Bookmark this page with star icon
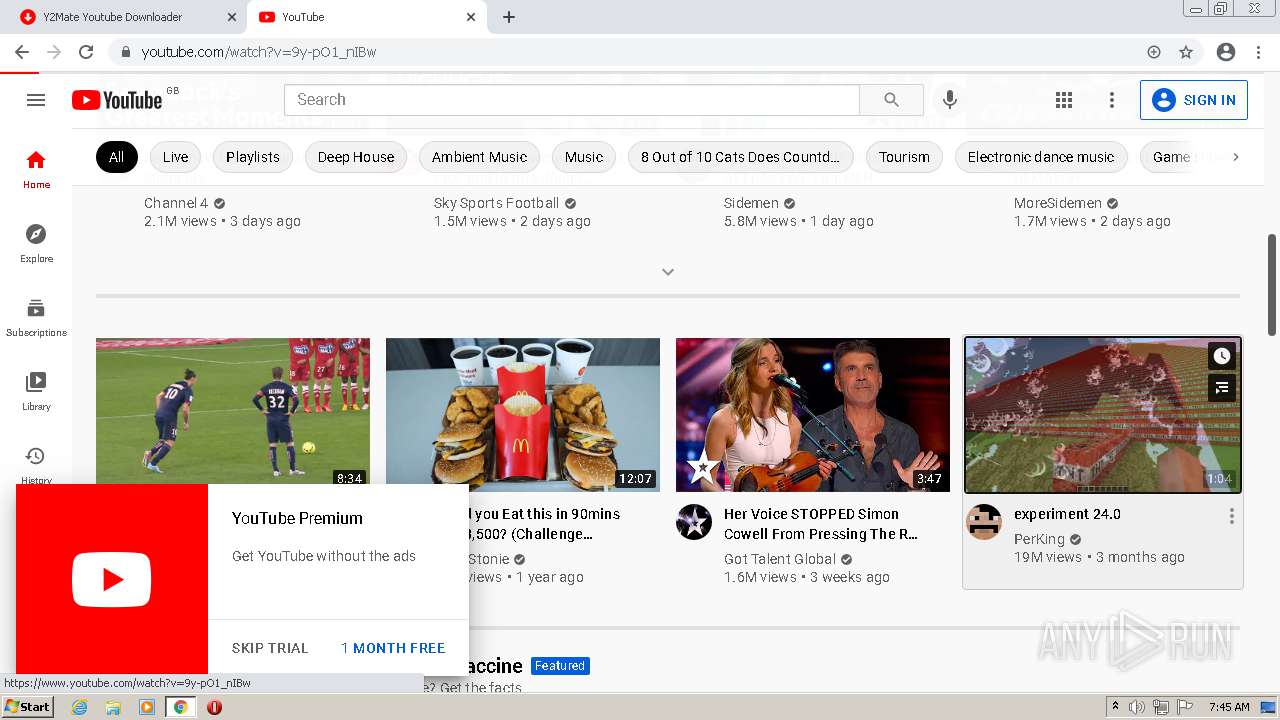 pos(1186,52)
